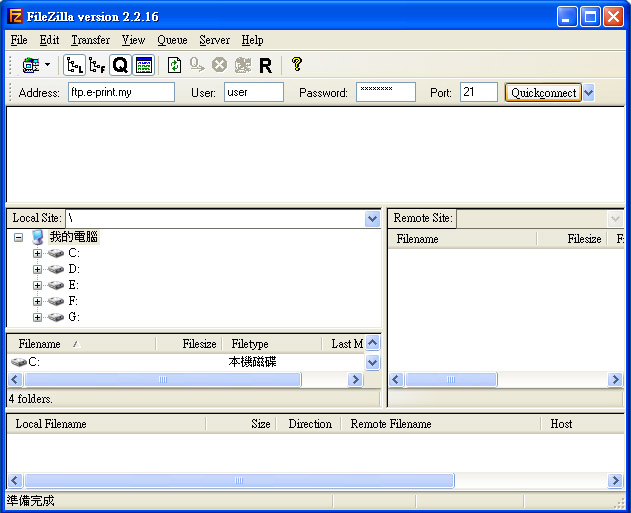This screenshot has width=631, height=513.
Task: Click queue pane horizontal scrollbar thumb
Action: click(x=239, y=480)
